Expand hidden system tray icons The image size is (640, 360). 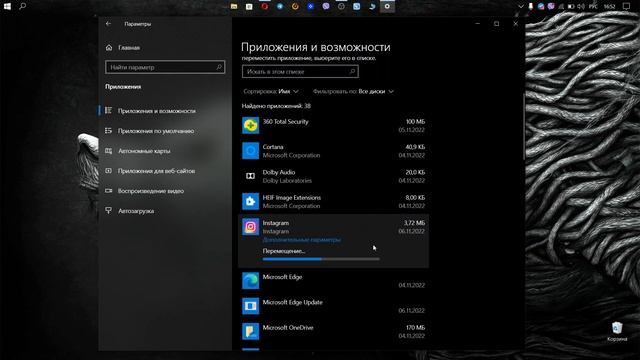(x=521, y=7)
